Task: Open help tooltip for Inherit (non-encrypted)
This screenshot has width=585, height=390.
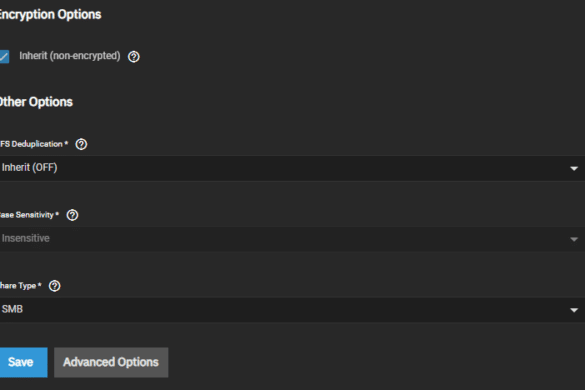Action: click(134, 57)
